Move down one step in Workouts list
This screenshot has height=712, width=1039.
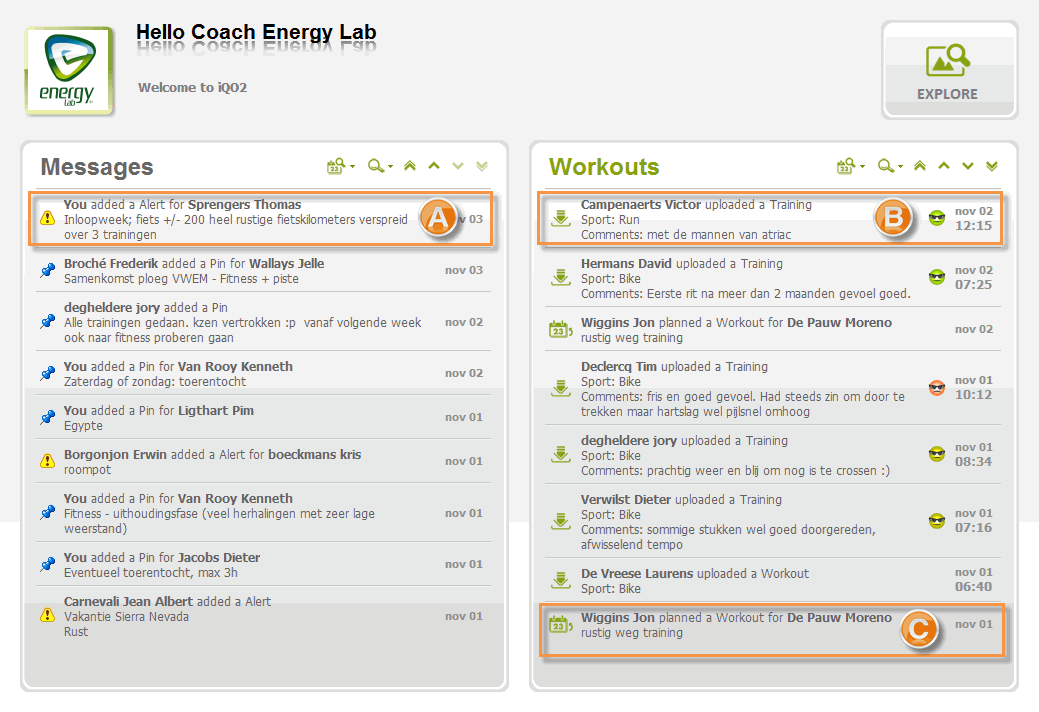(968, 166)
